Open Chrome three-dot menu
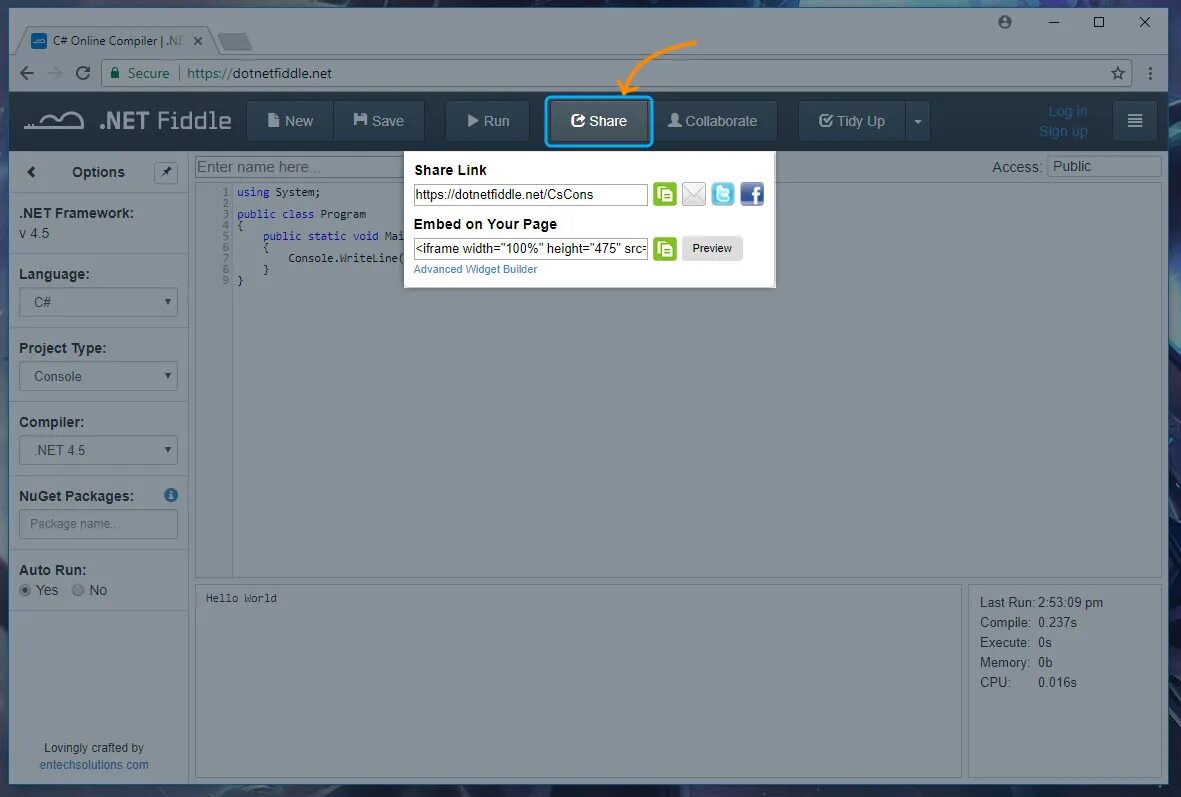Viewport: 1181px width, 797px height. 1150,73
